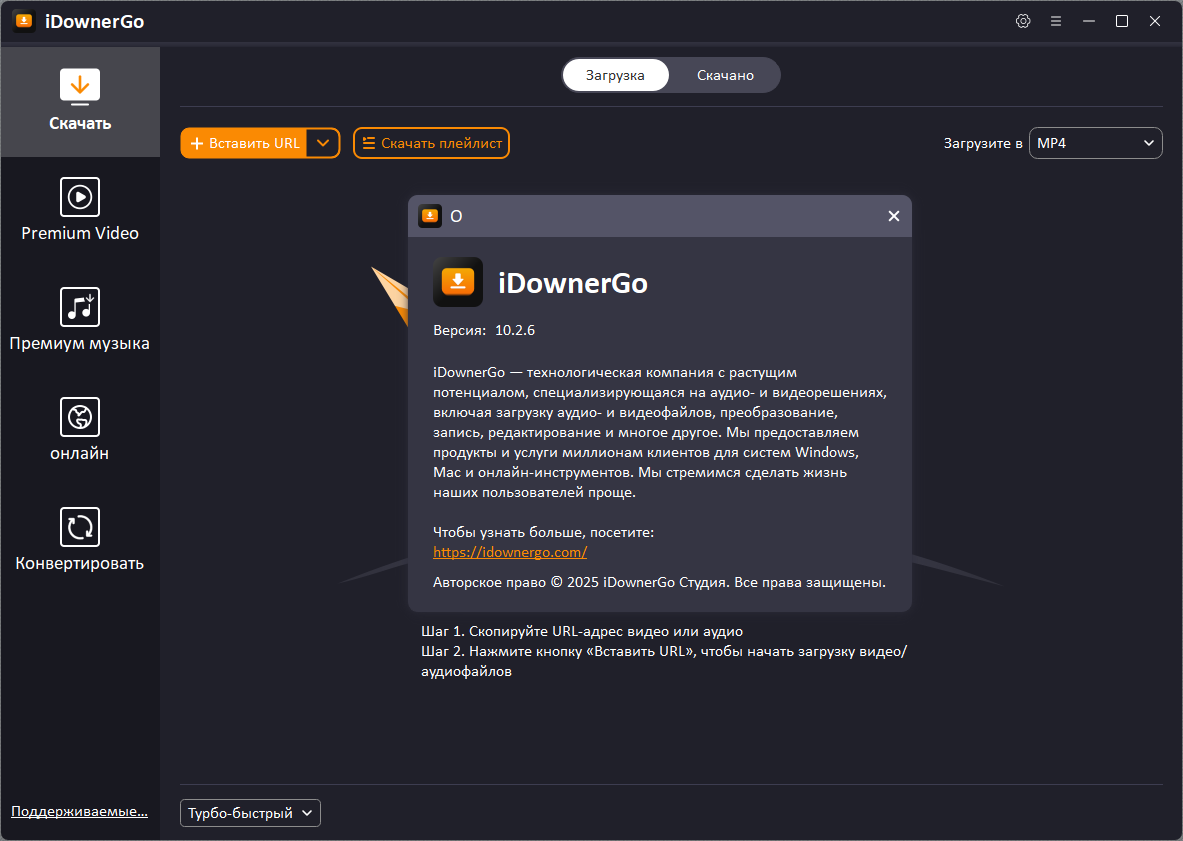Click the small icon in the about dialog header

430,216
